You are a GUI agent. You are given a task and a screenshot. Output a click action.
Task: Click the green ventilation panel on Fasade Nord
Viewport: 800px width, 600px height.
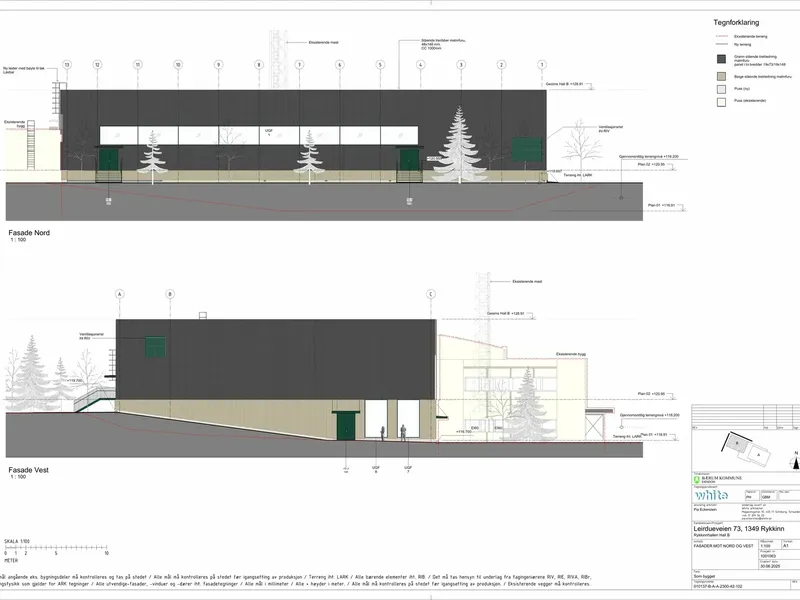point(527,149)
